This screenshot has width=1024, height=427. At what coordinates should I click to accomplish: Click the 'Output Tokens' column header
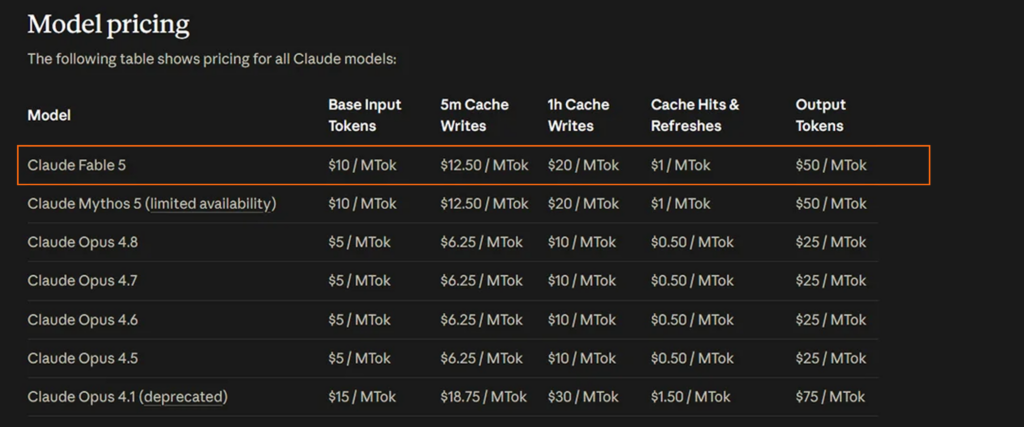(820, 116)
